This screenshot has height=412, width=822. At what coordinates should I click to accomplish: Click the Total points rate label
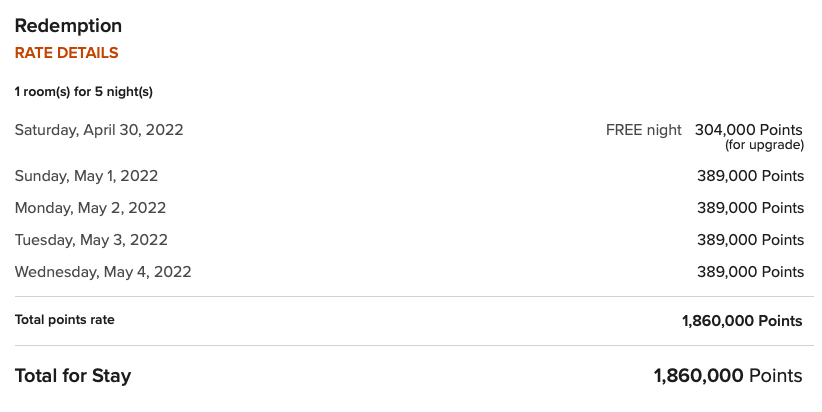click(64, 320)
